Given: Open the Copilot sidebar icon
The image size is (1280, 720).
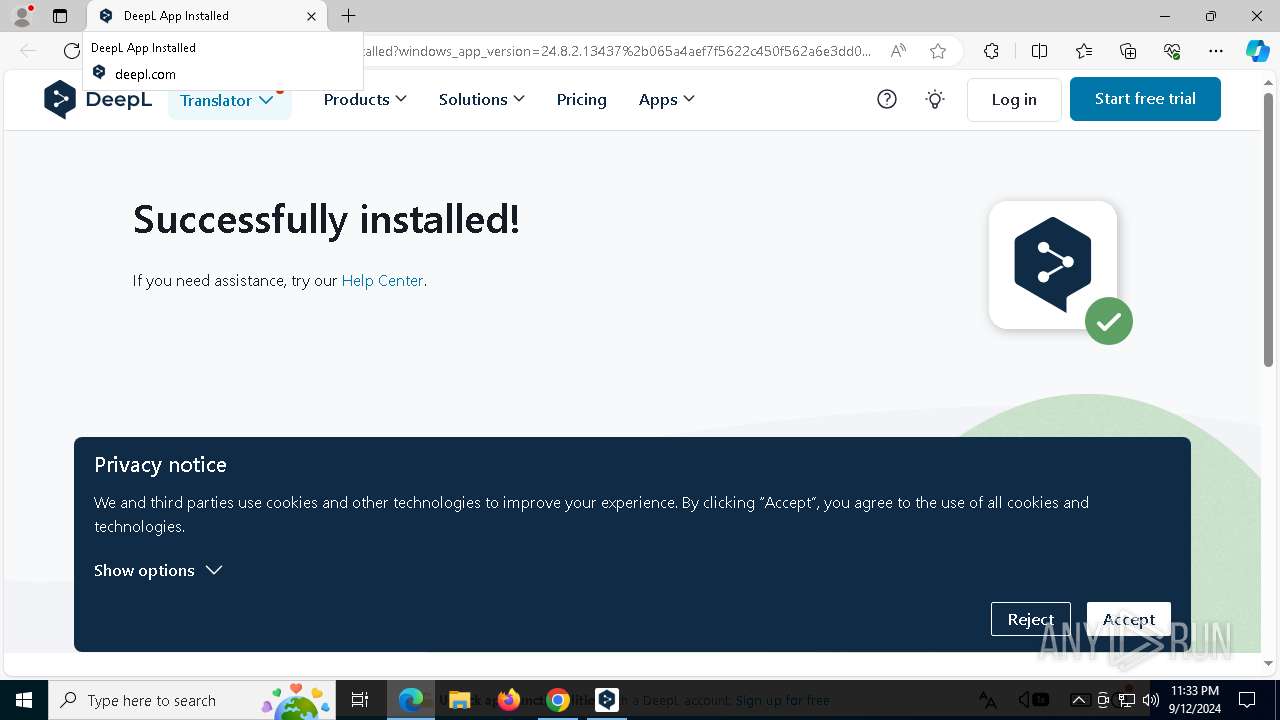Looking at the screenshot, I should point(1257,51).
